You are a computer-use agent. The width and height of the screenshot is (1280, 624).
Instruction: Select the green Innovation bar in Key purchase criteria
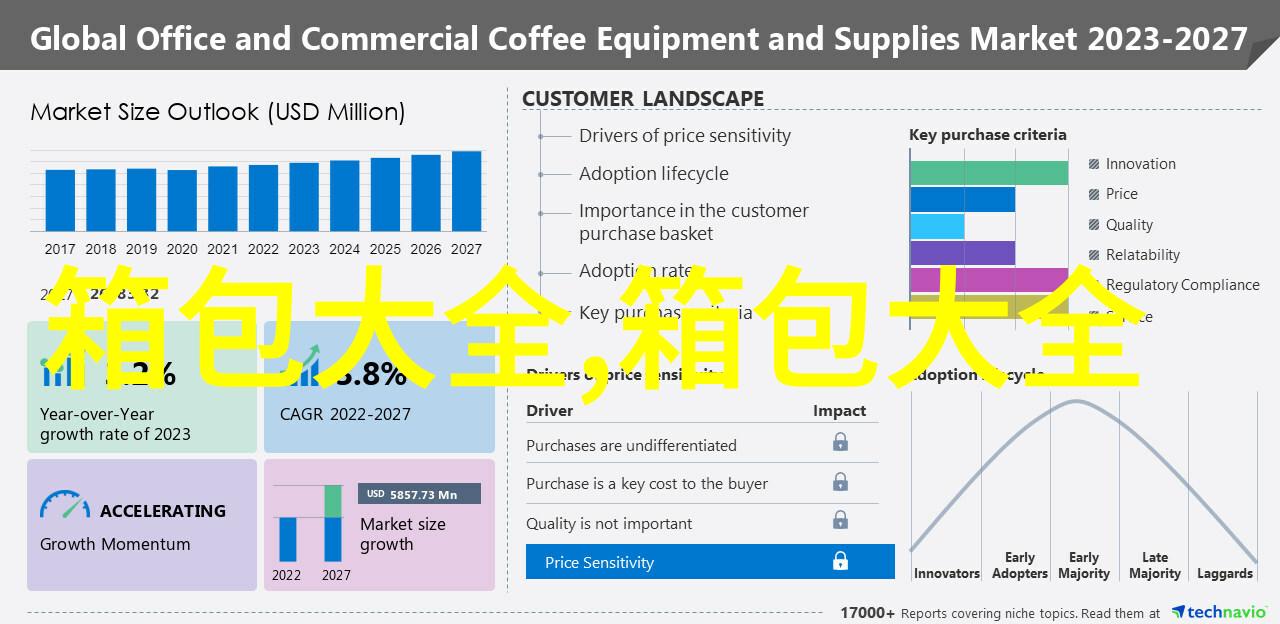coord(989,172)
